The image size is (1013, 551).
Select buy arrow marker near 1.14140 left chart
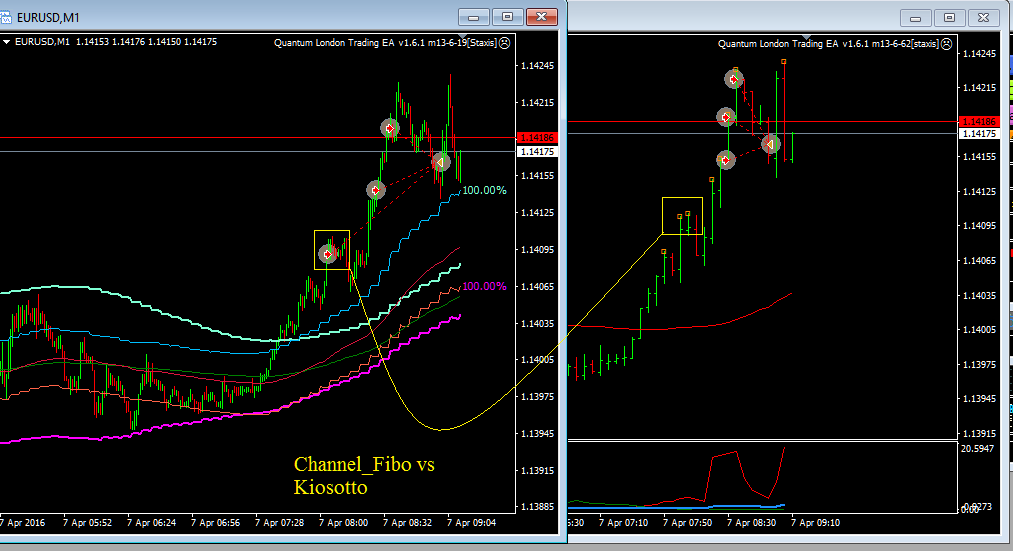[375, 190]
